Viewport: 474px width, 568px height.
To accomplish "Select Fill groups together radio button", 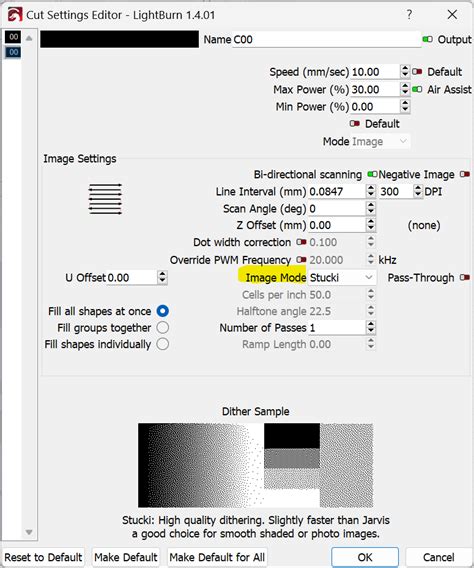I will [163, 327].
